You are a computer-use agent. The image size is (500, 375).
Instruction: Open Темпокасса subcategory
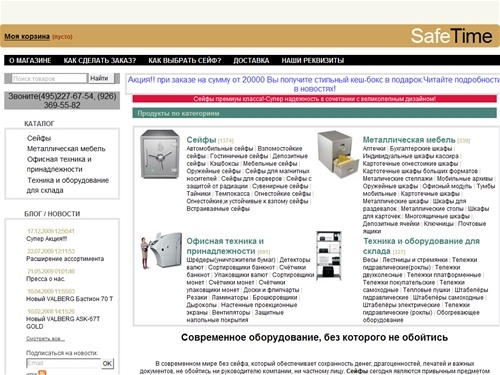click(x=232, y=194)
